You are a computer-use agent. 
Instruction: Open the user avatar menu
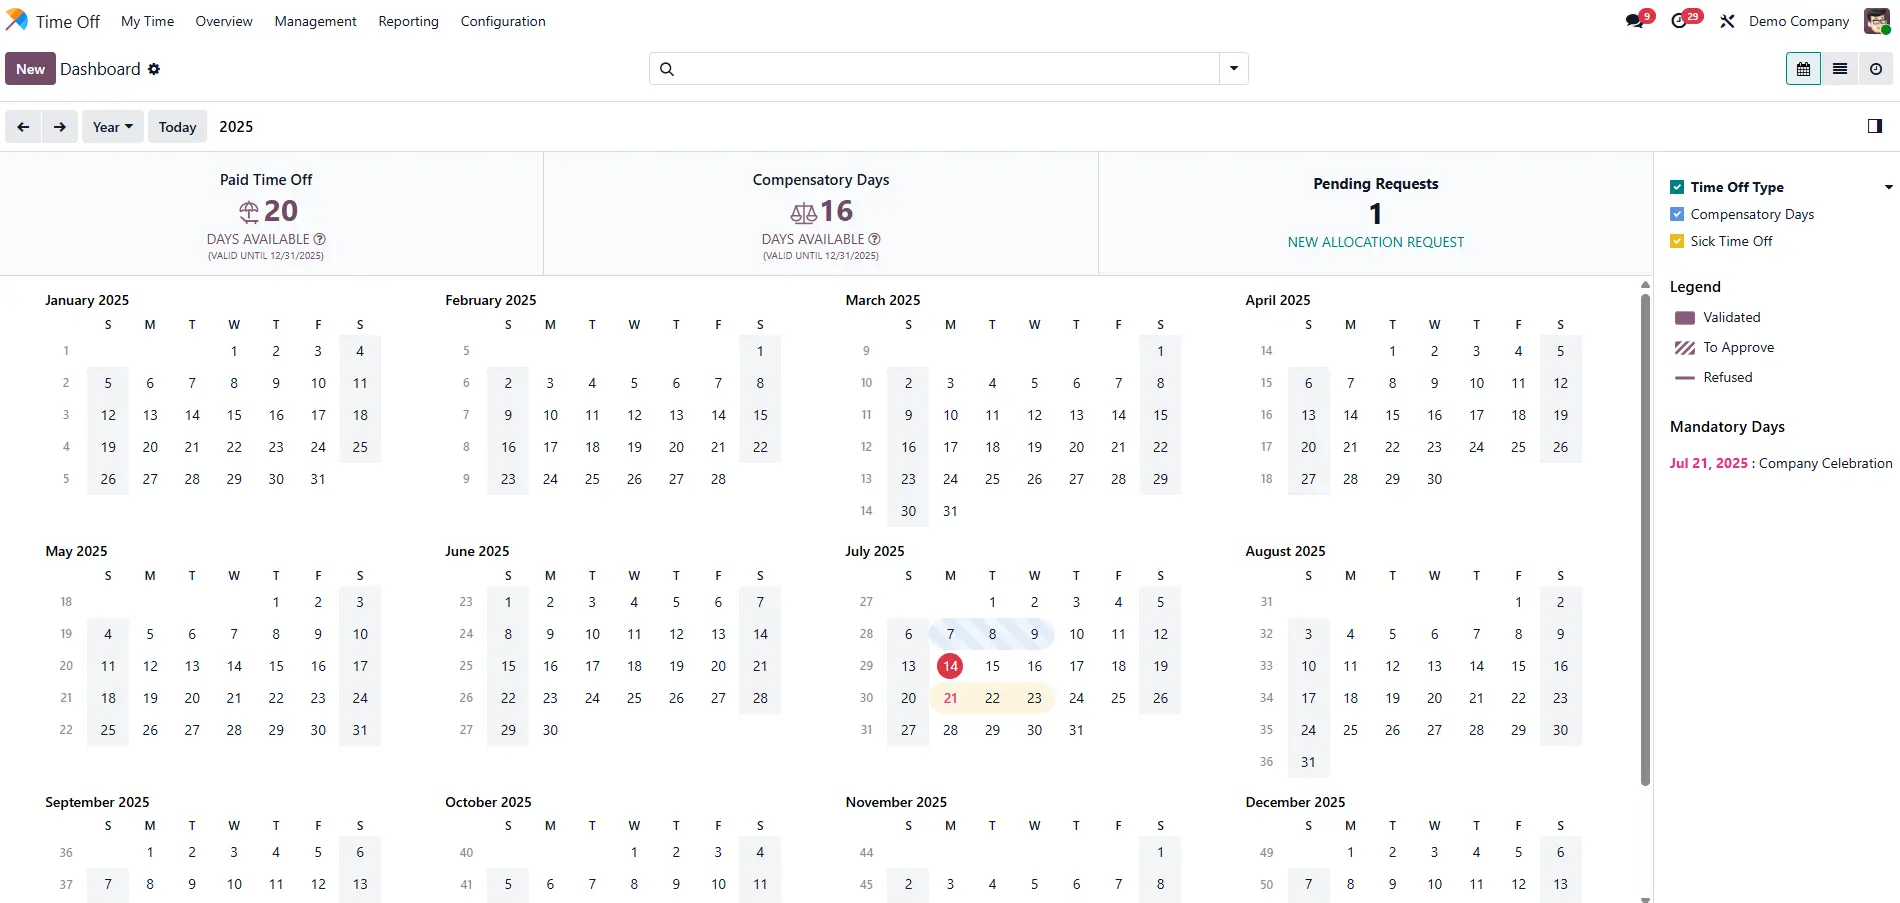pyautogui.click(x=1877, y=21)
